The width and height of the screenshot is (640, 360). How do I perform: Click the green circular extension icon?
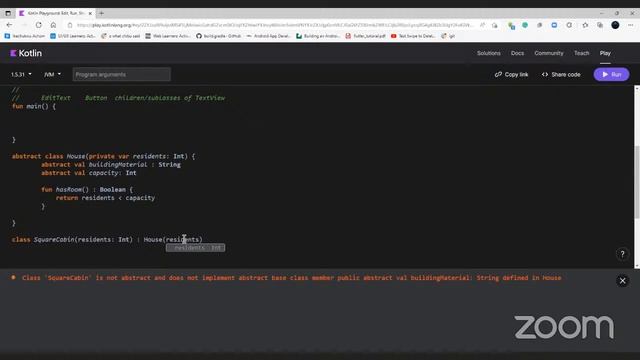tap(525, 25)
